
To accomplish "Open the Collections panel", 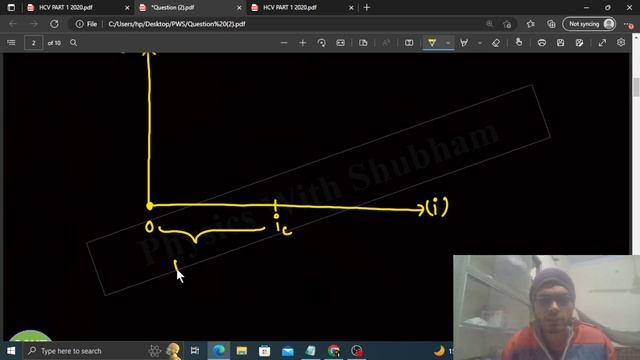I will coord(551,24).
